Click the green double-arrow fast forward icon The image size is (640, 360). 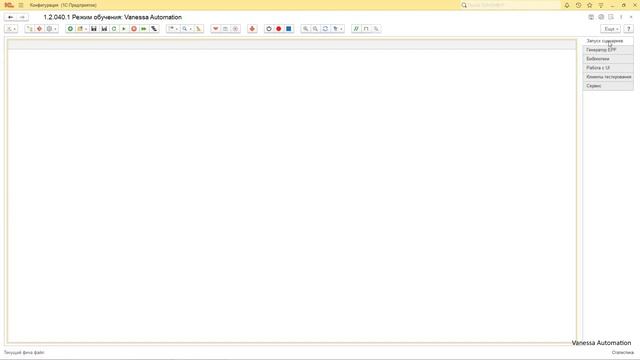point(144,29)
